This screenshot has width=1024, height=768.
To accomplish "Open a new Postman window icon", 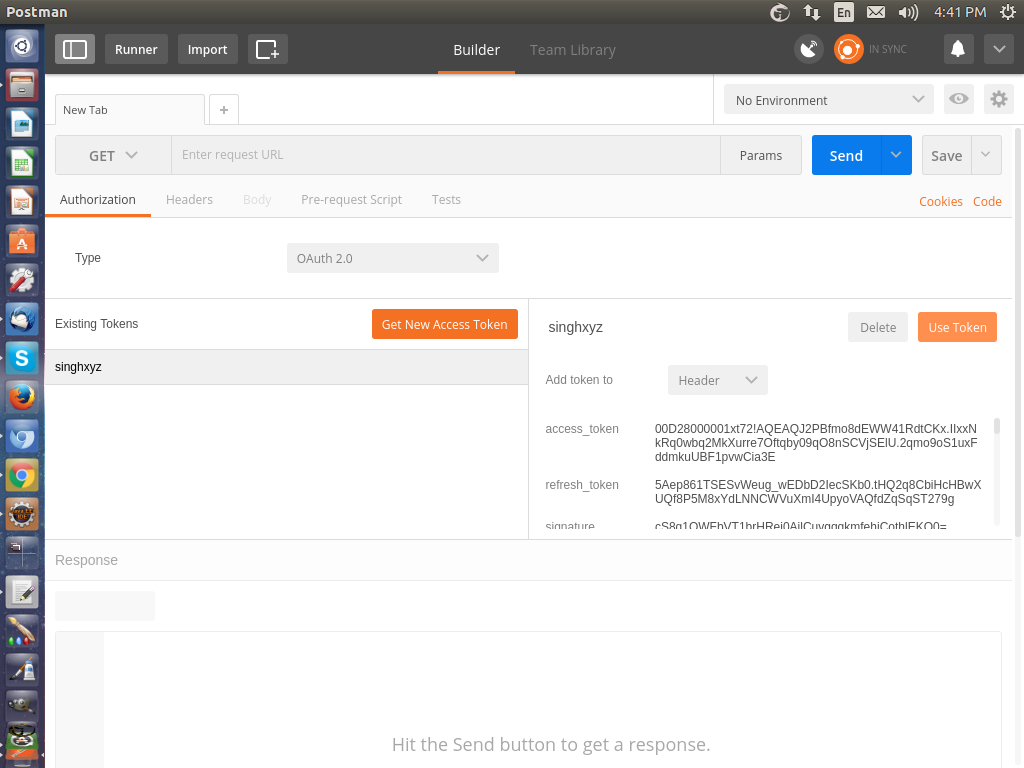I will click(x=267, y=50).
